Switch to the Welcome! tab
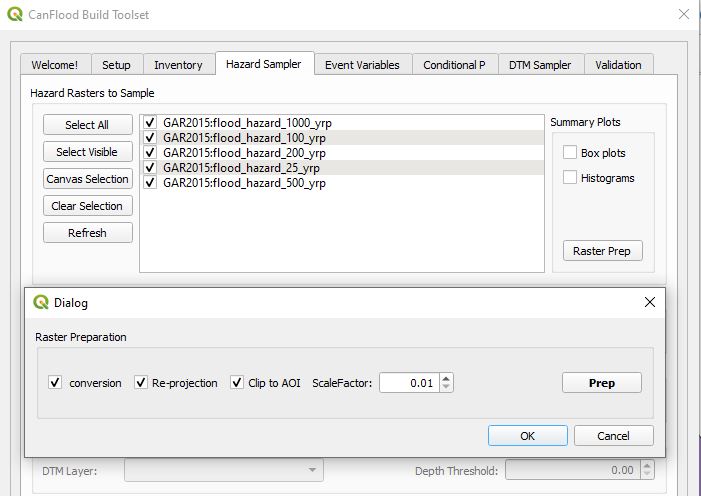 pyautogui.click(x=55, y=65)
